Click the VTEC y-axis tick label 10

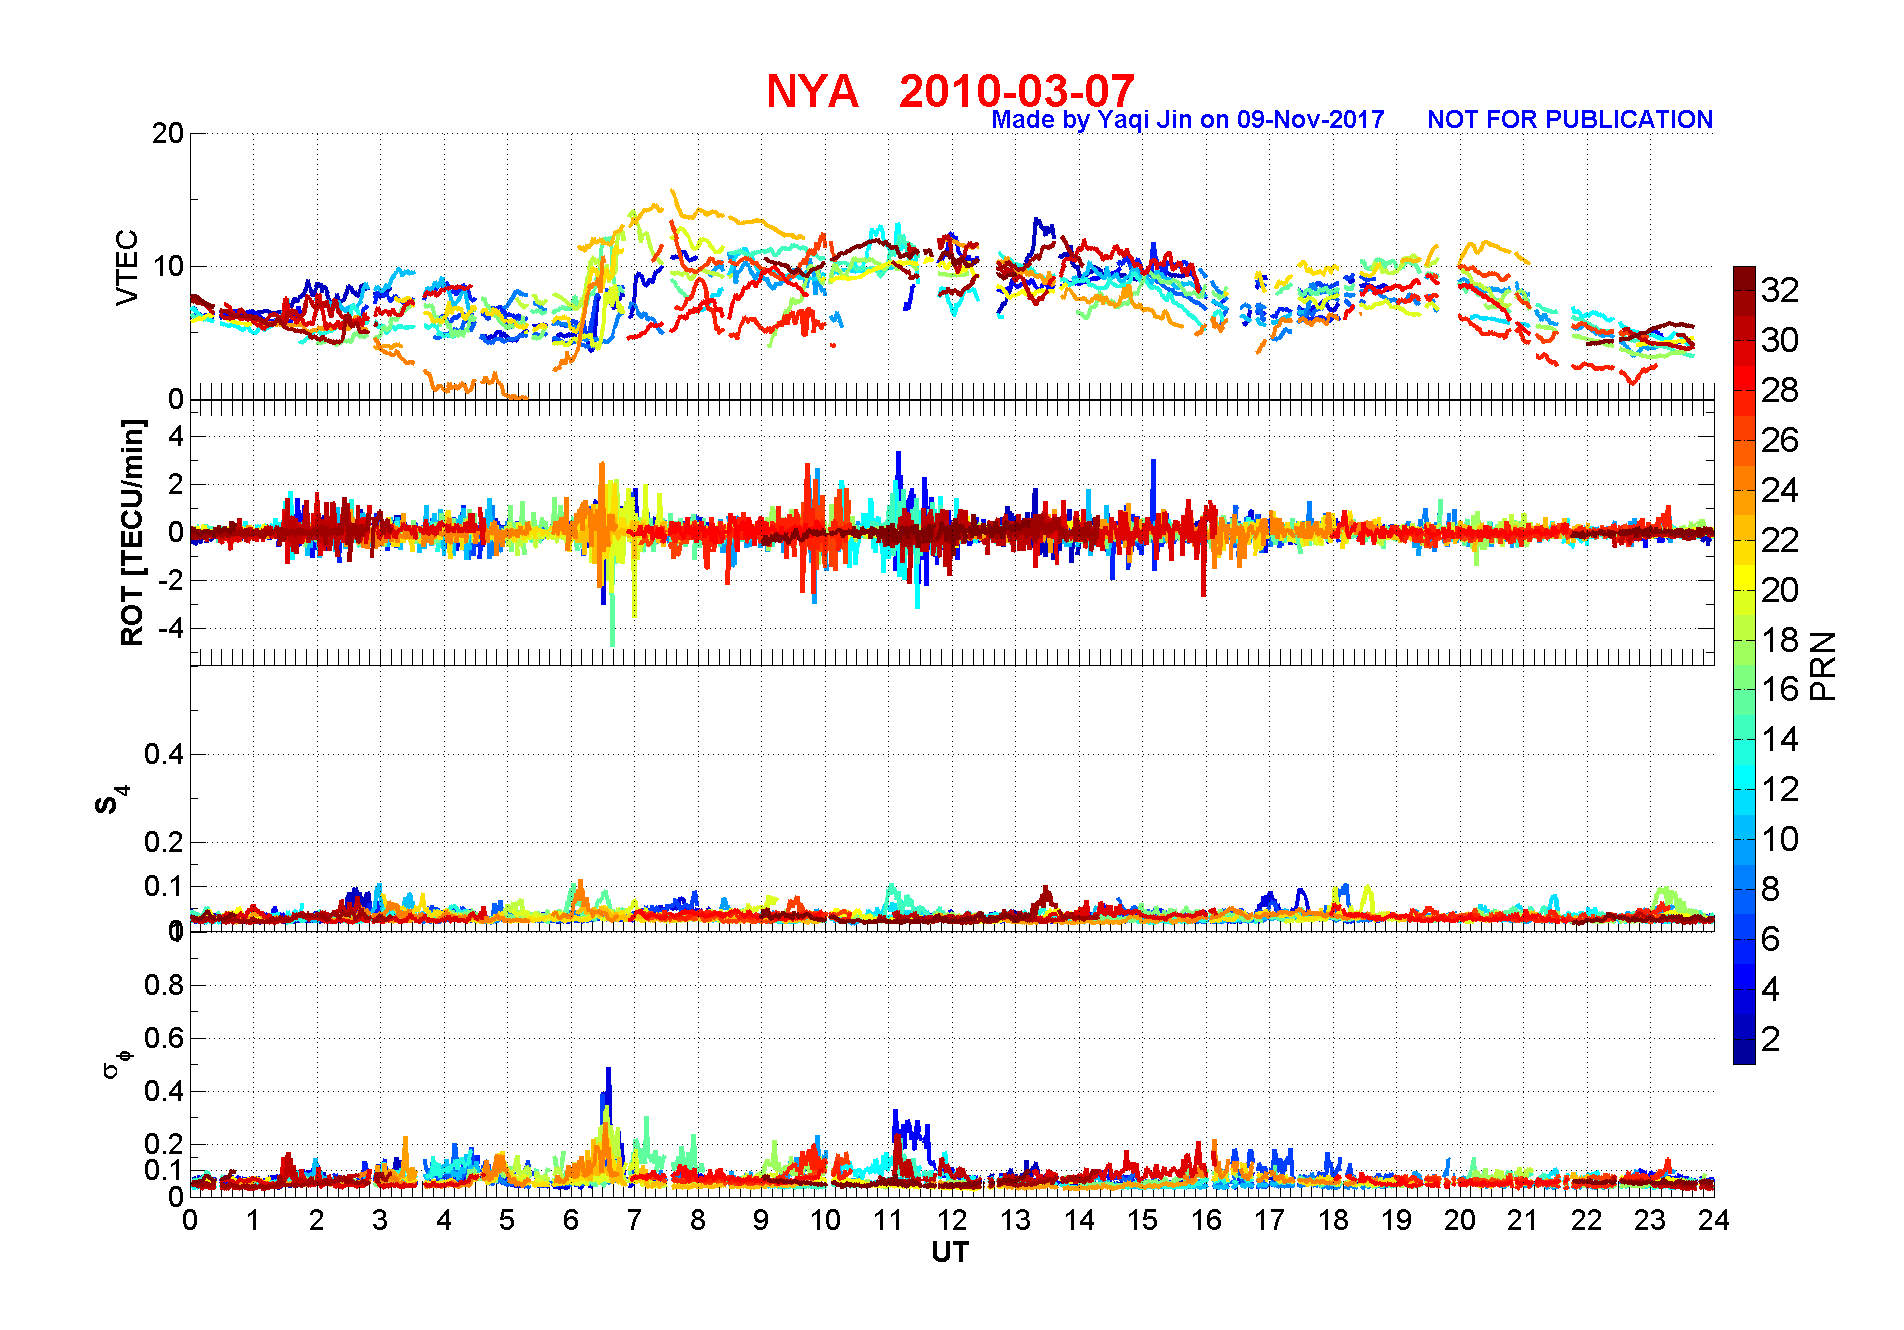click(x=168, y=266)
